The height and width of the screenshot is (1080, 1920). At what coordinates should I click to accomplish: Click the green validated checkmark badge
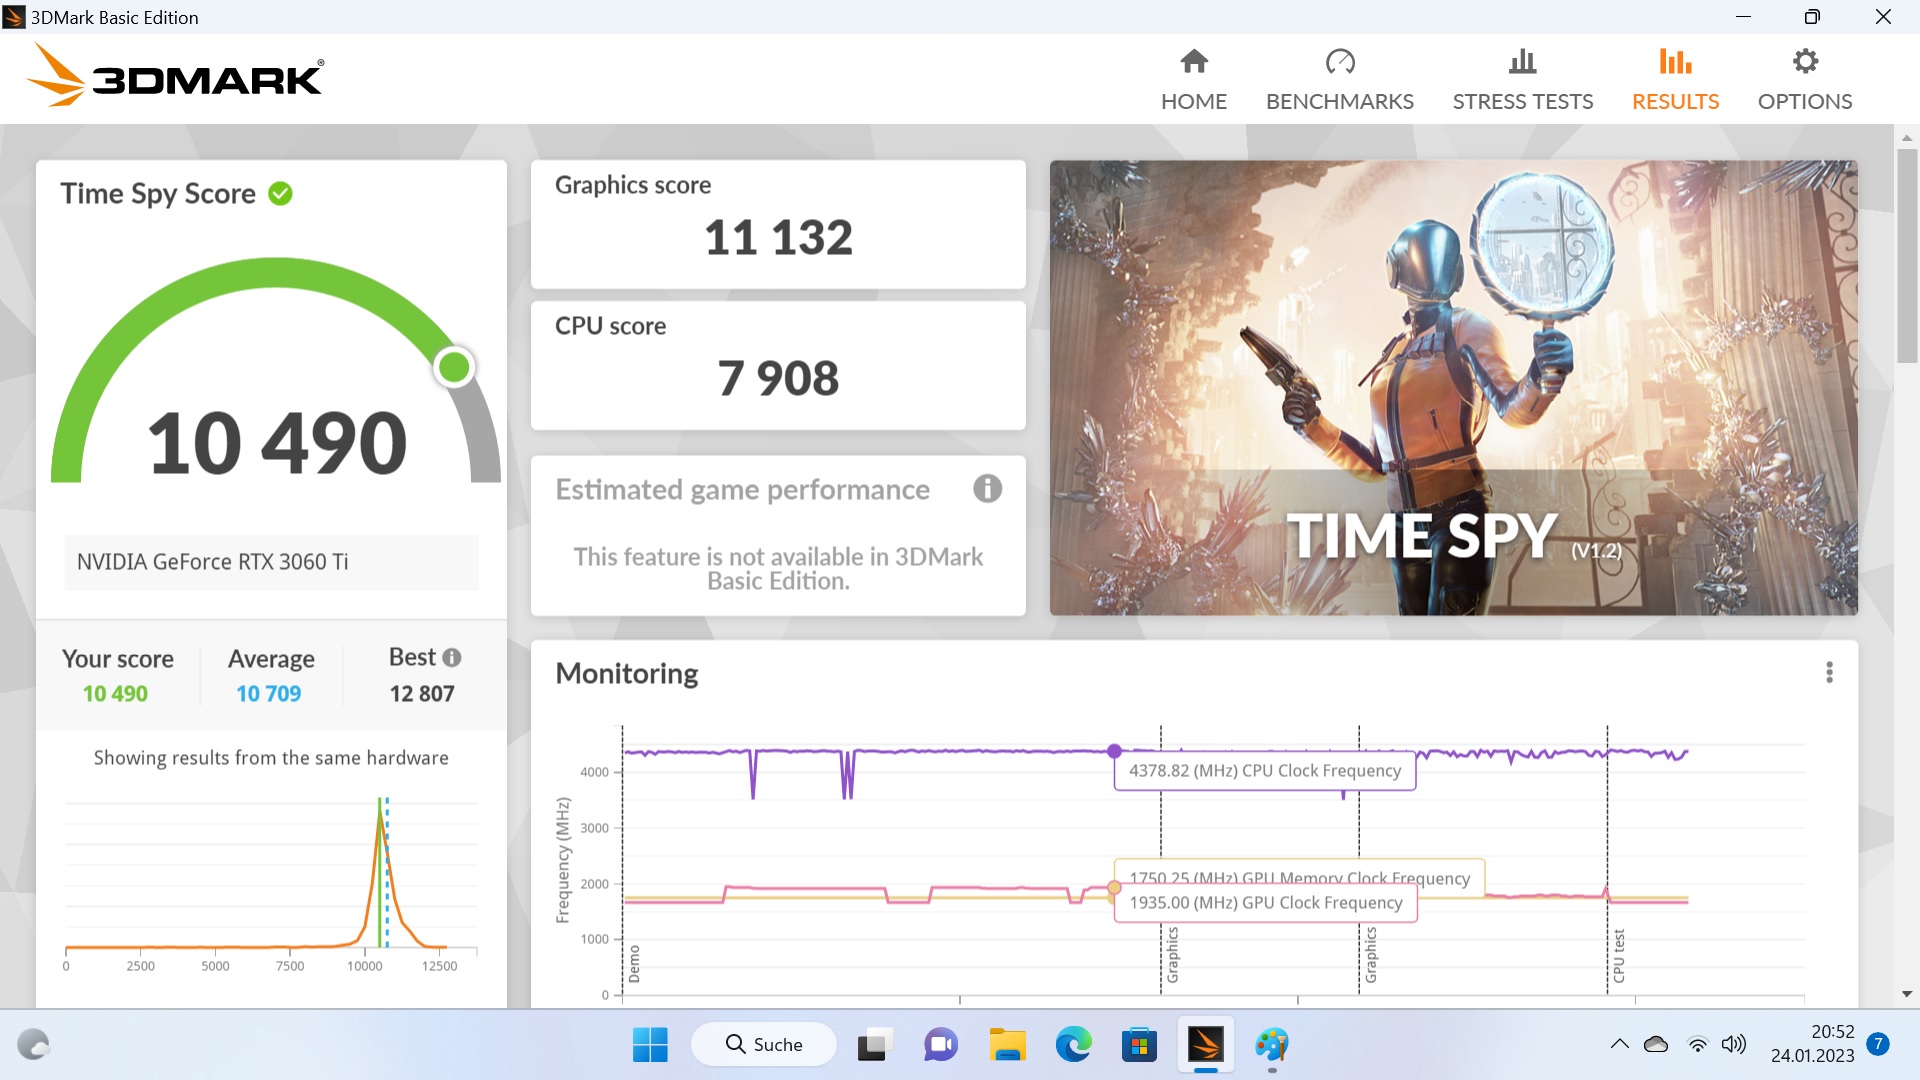281,194
